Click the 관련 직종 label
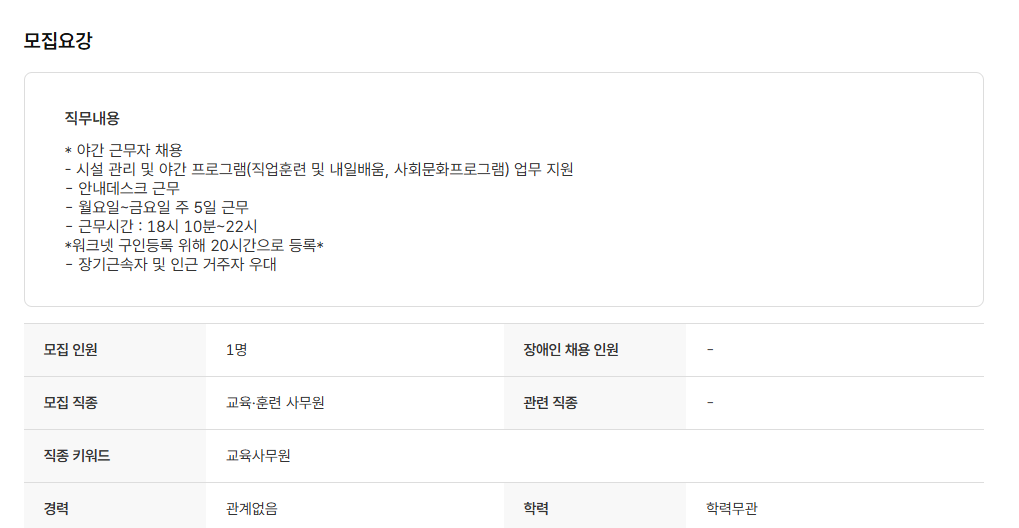This screenshot has height=528, width=1019. (550, 403)
